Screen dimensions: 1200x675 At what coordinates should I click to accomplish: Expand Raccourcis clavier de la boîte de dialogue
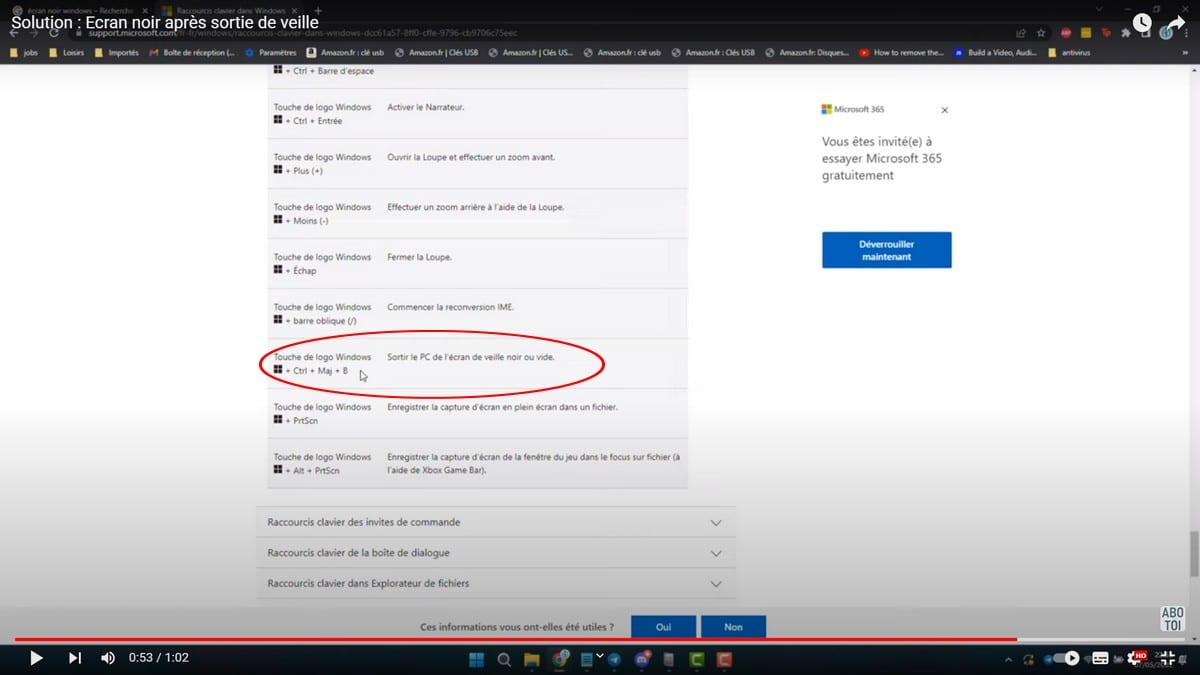pos(495,553)
